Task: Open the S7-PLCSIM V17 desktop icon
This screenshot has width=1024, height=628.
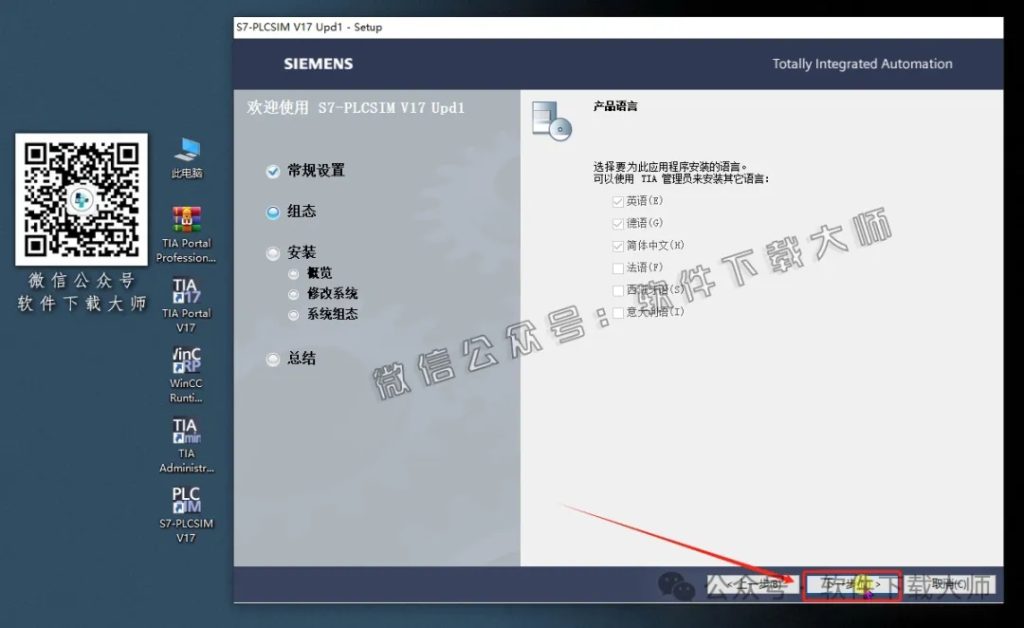Action: point(185,500)
